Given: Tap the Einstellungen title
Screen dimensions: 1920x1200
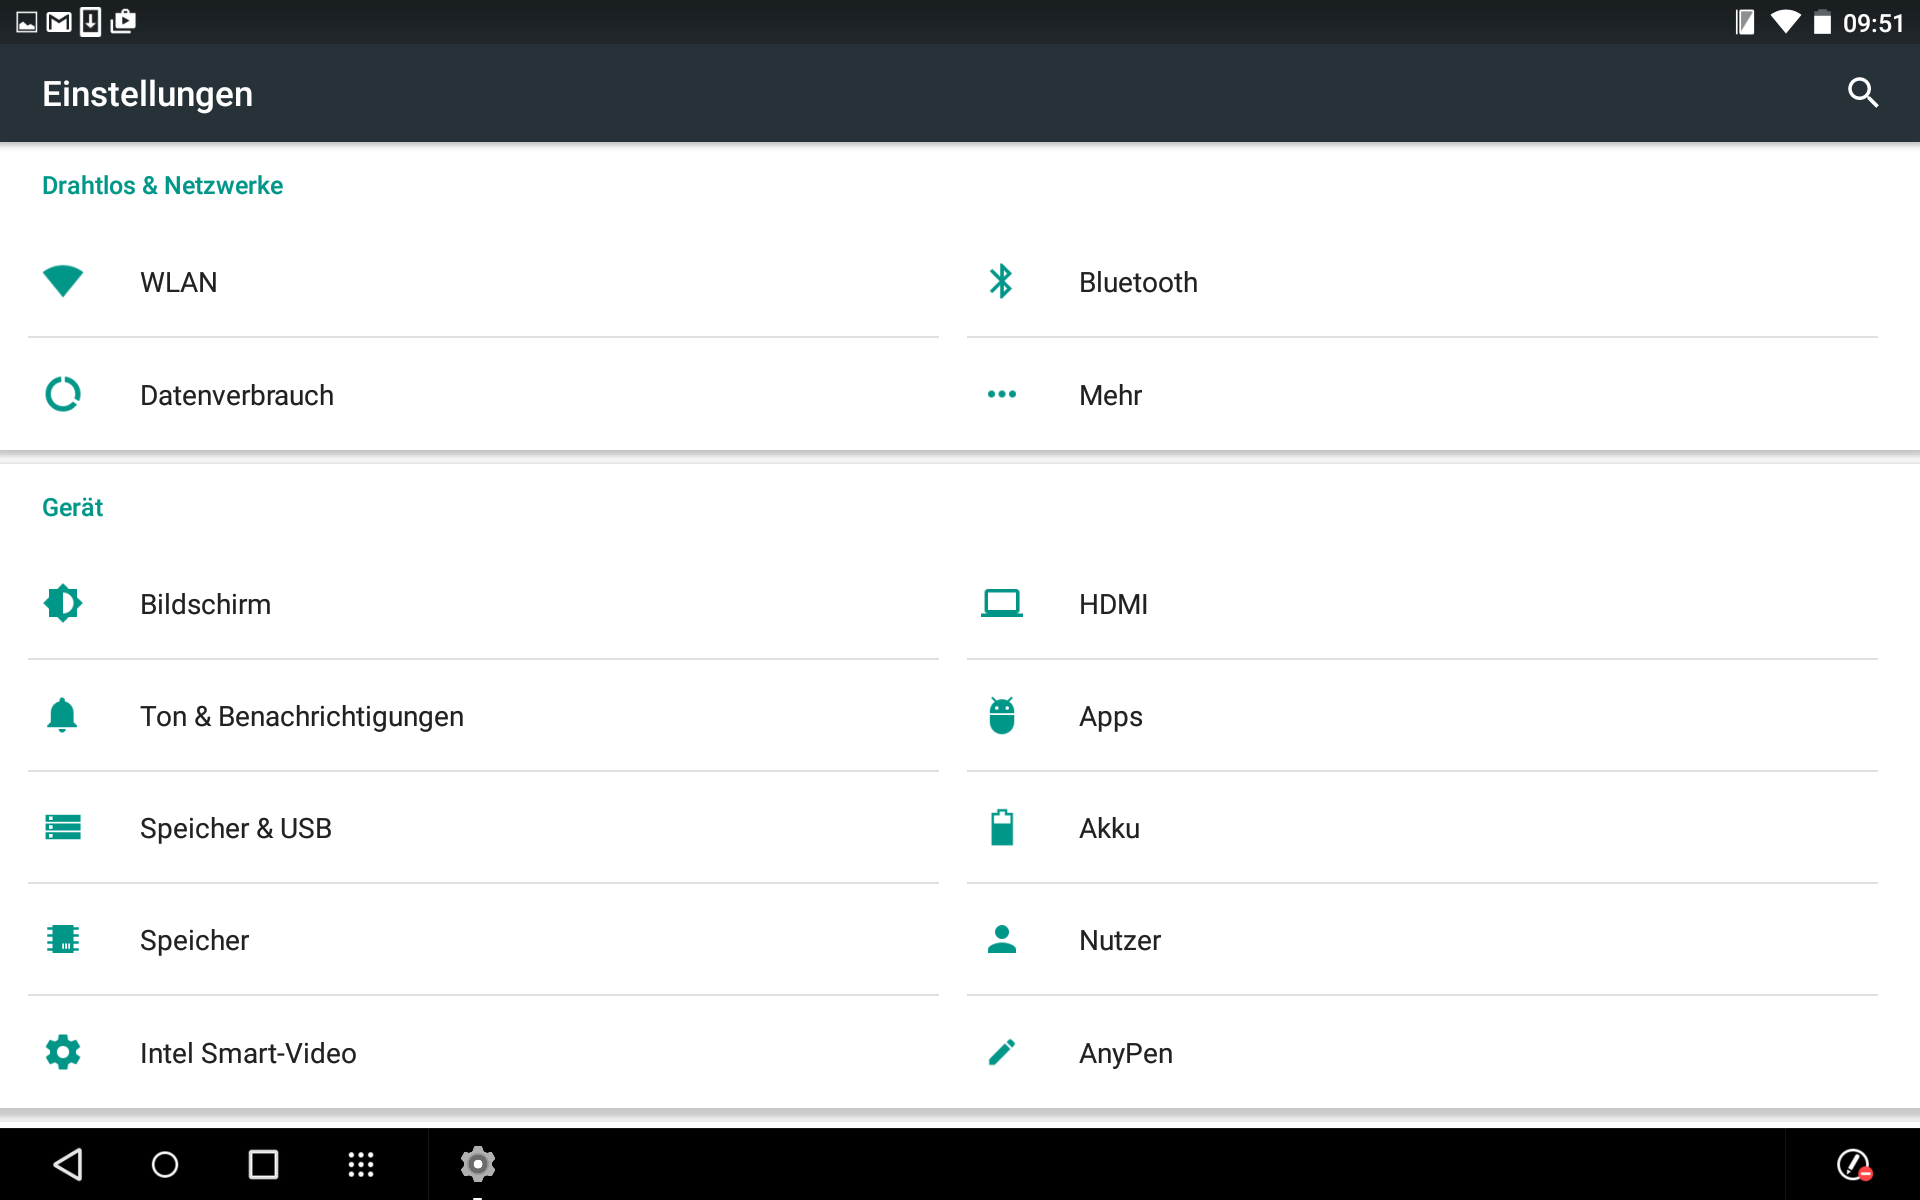Looking at the screenshot, I should pos(147,94).
